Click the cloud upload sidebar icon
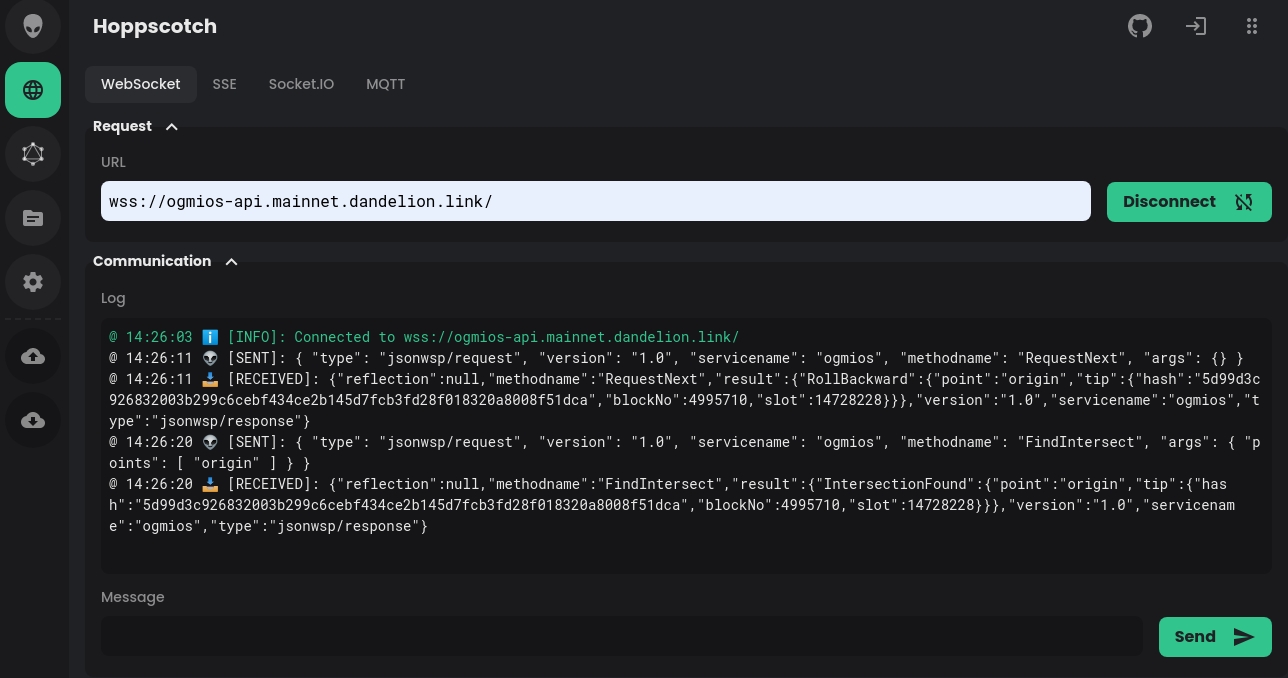This screenshot has width=1288, height=678. pyautogui.click(x=33, y=357)
